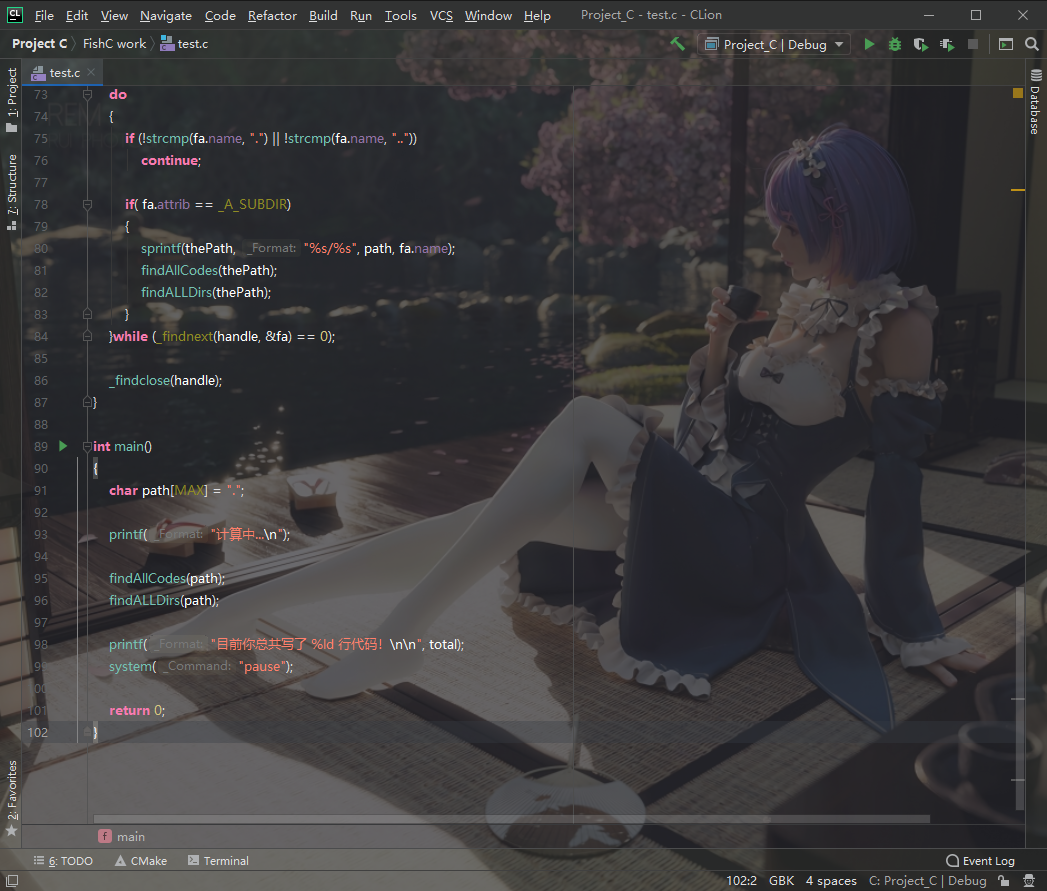
Task: Click the CMake triangle icon
Action: point(120,861)
